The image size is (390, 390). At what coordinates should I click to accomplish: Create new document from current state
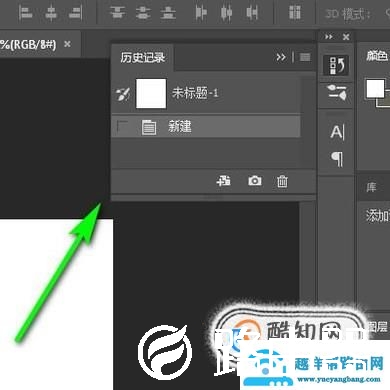[223, 181]
